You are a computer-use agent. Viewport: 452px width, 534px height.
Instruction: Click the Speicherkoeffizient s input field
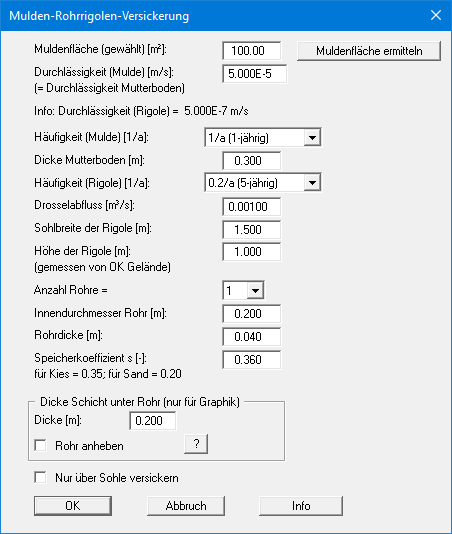pos(252,360)
